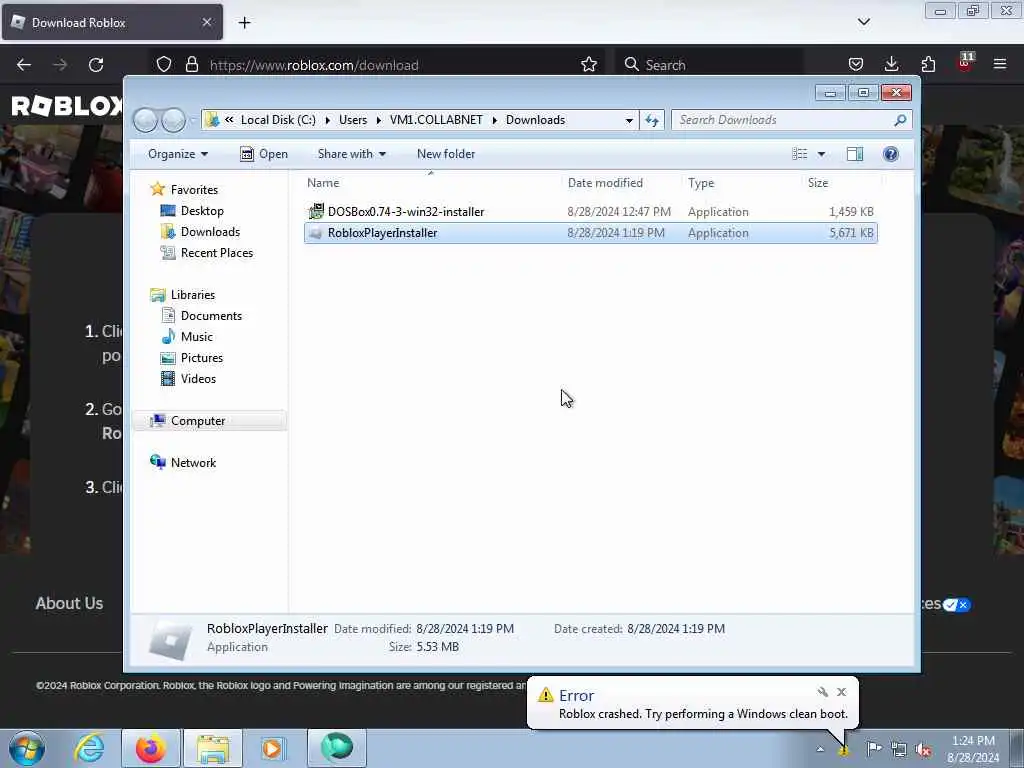Viewport: 1024px width, 768px height.
Task: Go back in Firefox browser
Action: pyautogui.click(x=24, y=65)
